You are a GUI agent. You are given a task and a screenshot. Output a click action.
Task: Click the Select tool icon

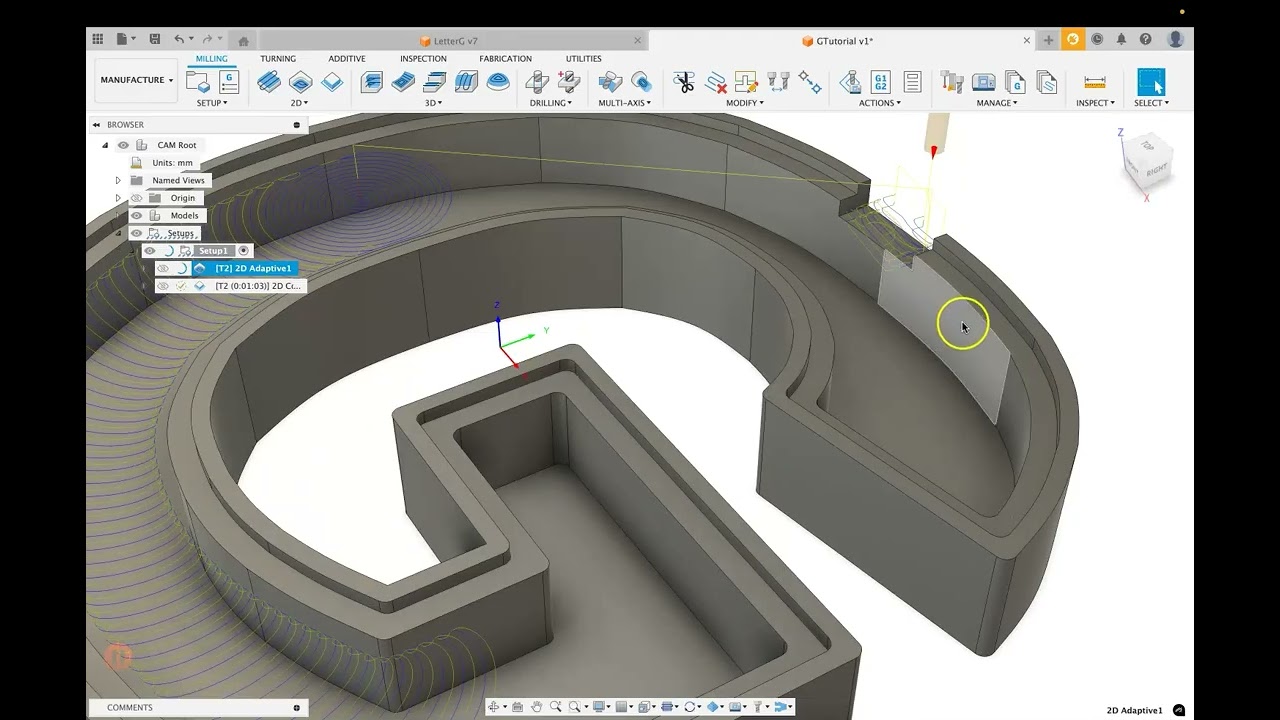1152,82
